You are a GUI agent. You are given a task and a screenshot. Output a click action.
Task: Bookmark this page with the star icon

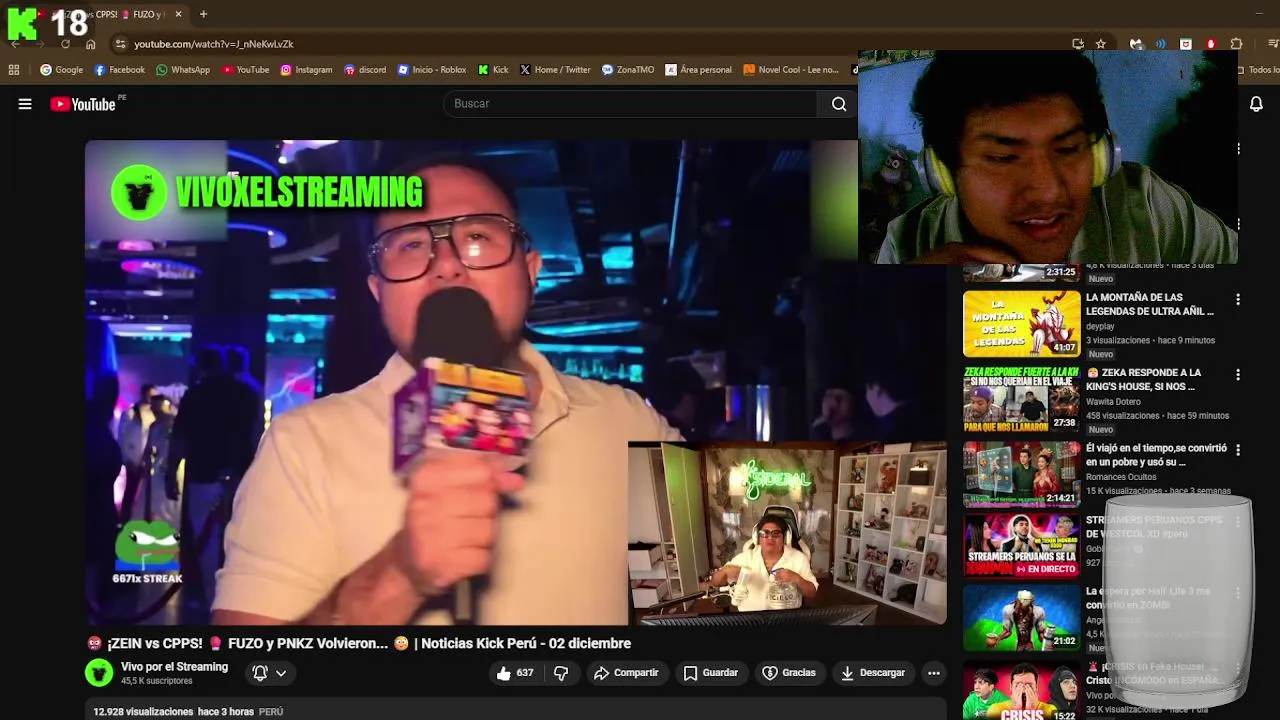pyautogui.click(x=1101, y=44)
